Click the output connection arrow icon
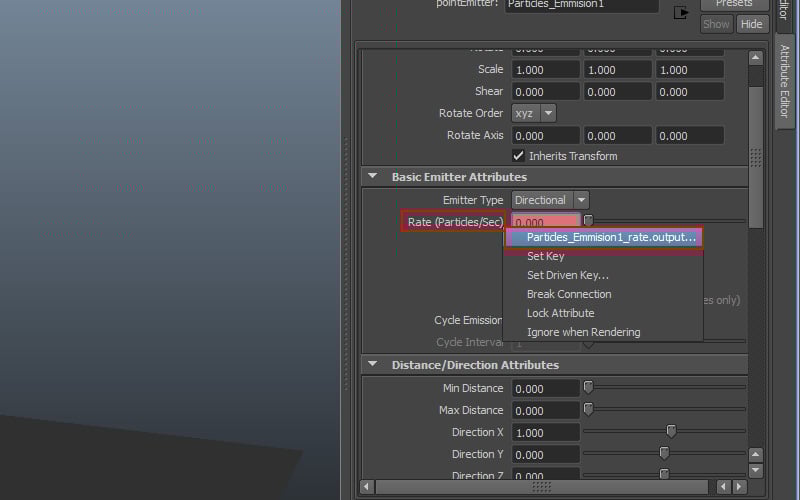 pos(681,13)
